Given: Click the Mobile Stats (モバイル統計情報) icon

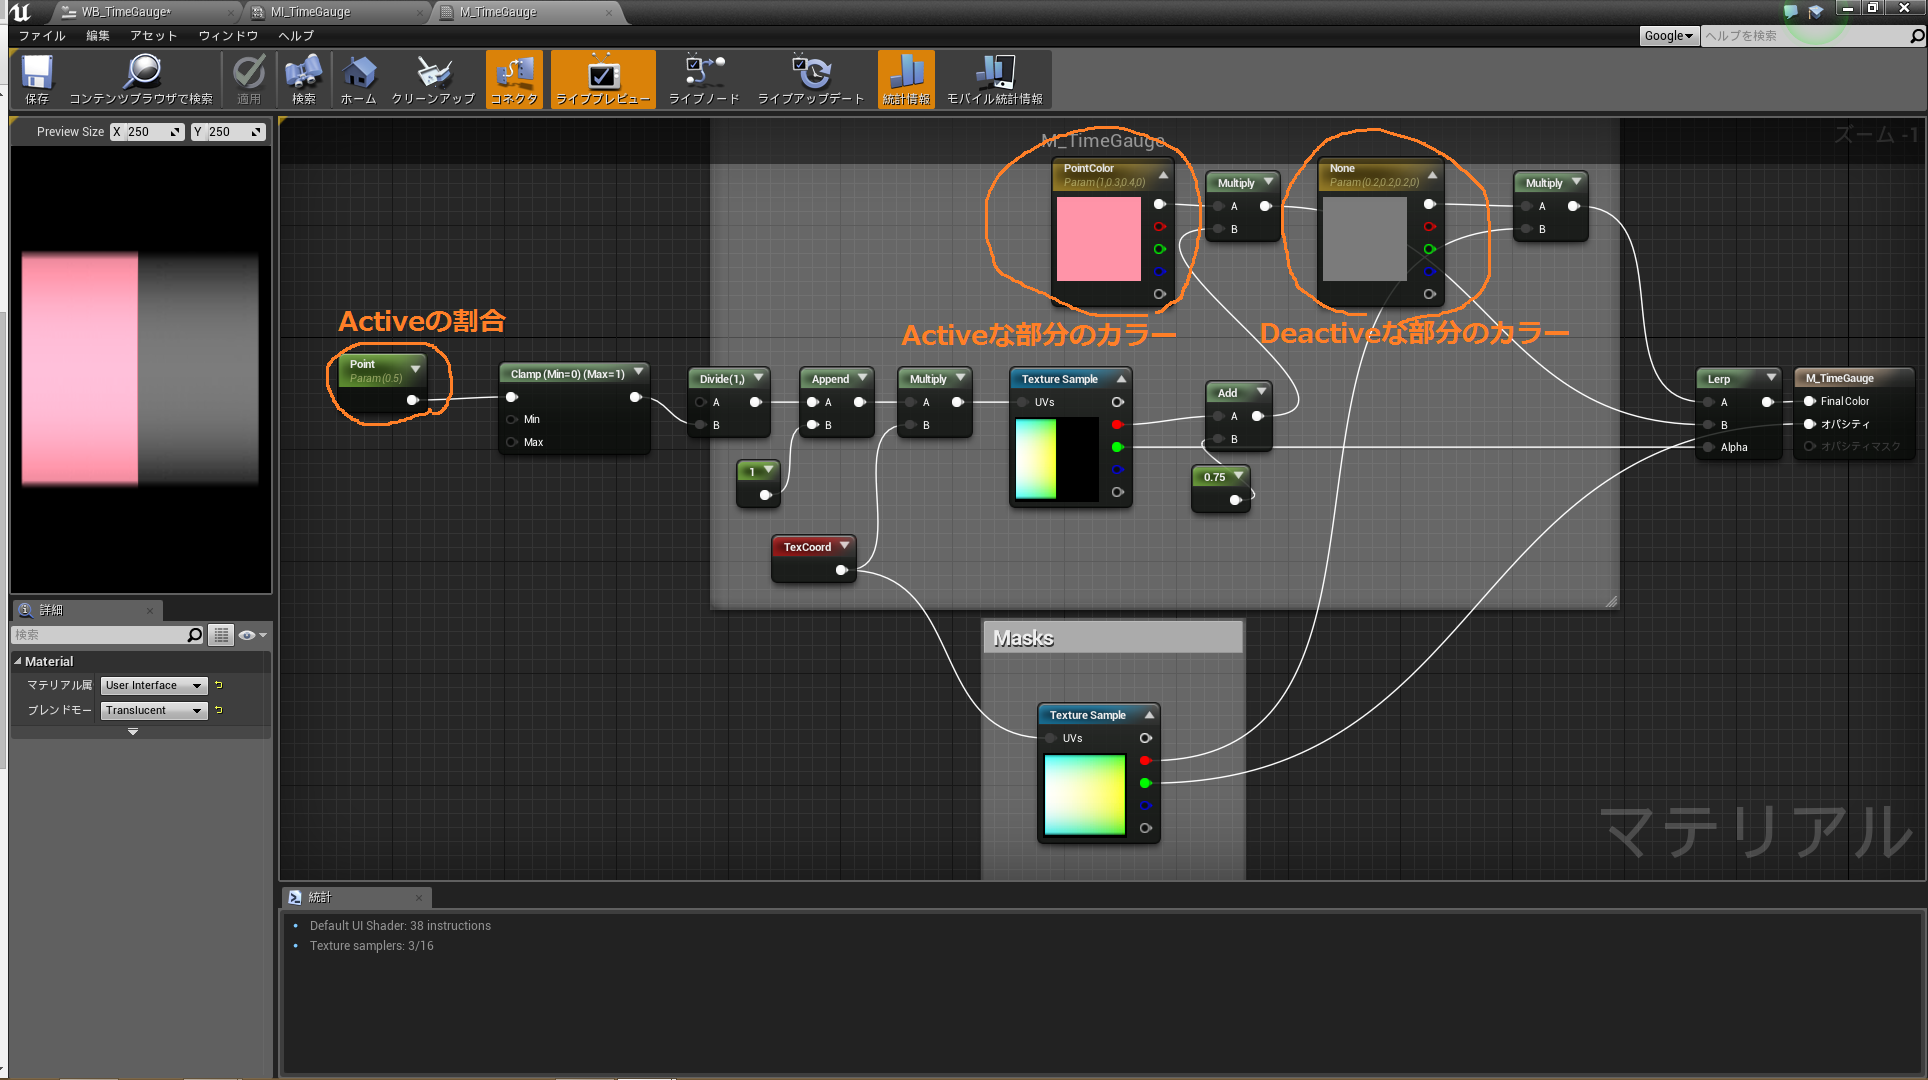Looking at the screenshot, I should 994,74.
